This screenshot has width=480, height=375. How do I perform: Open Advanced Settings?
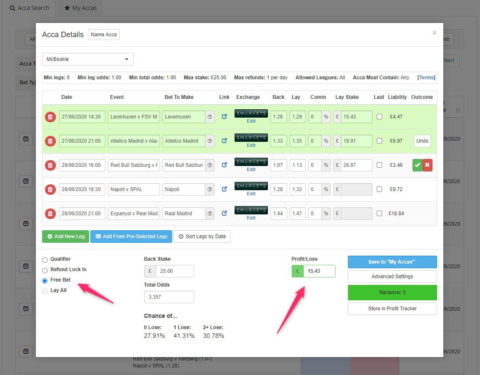[392, 276]
